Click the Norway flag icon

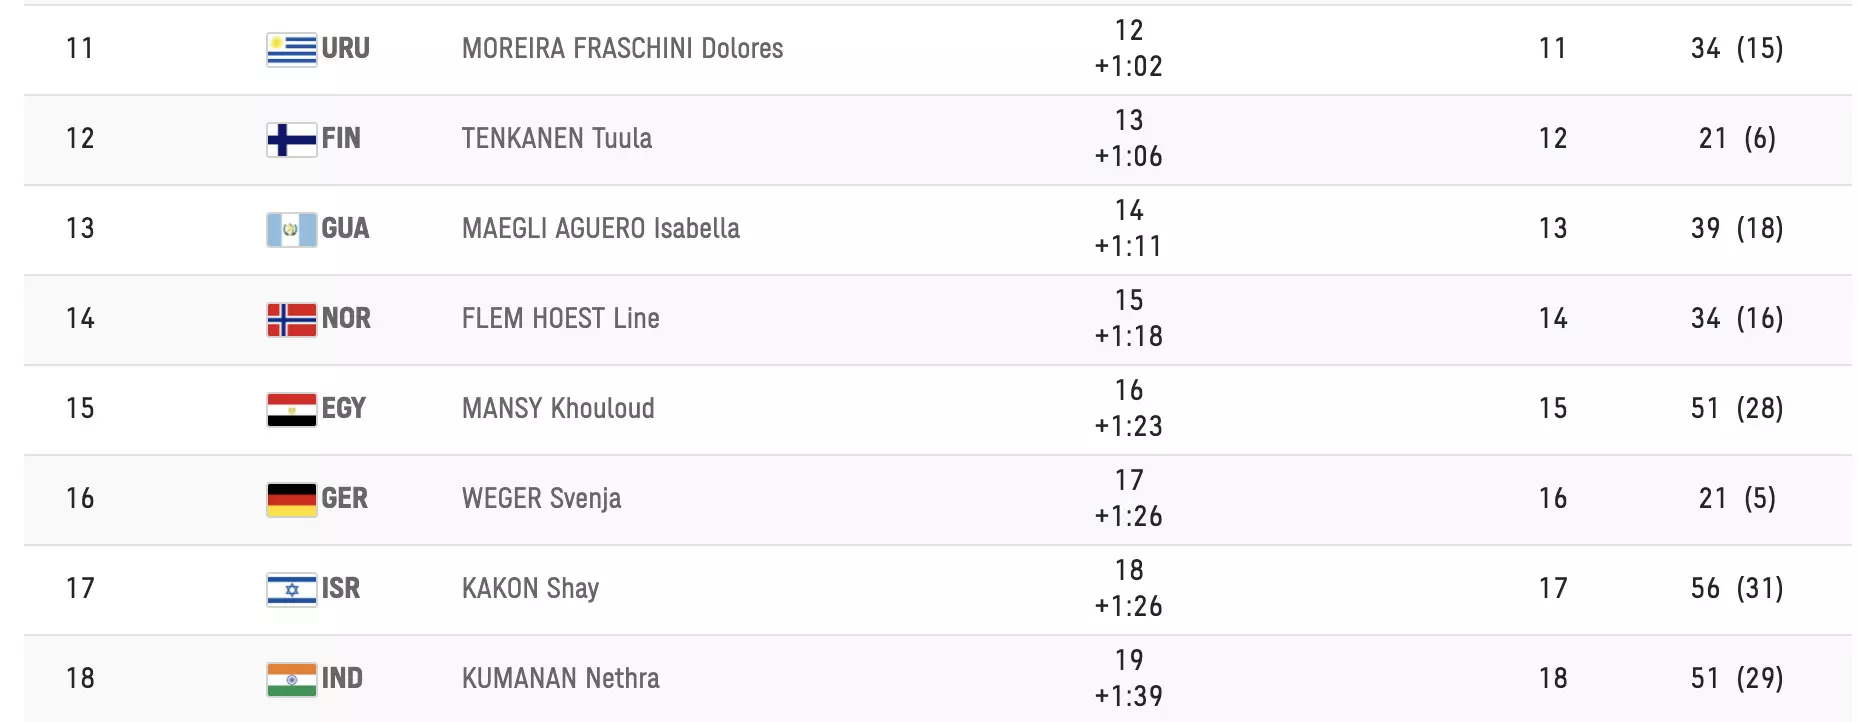click(291, 319)
